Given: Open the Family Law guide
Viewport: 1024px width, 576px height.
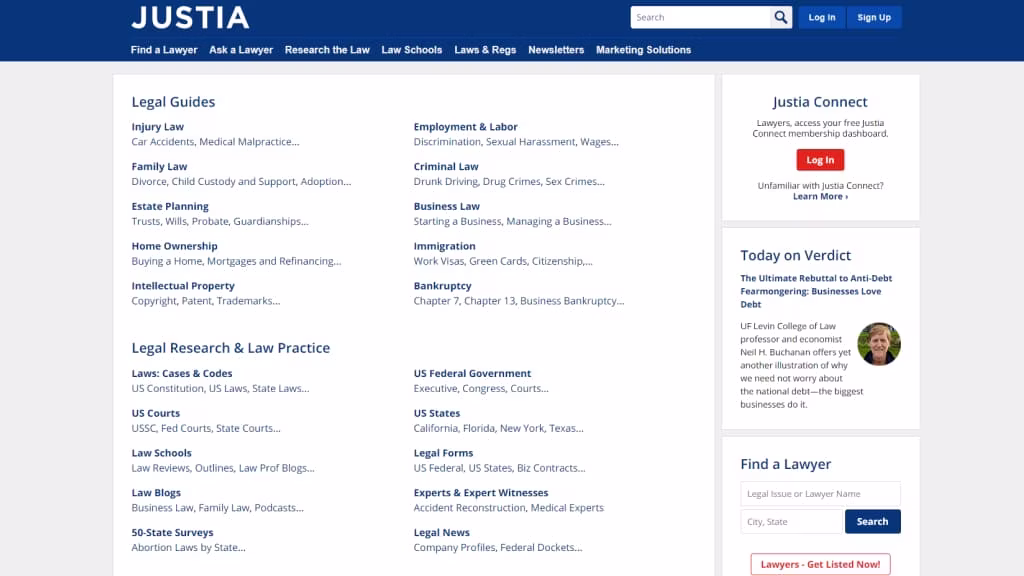Looking at the screenshot, I should click(159, 167).
